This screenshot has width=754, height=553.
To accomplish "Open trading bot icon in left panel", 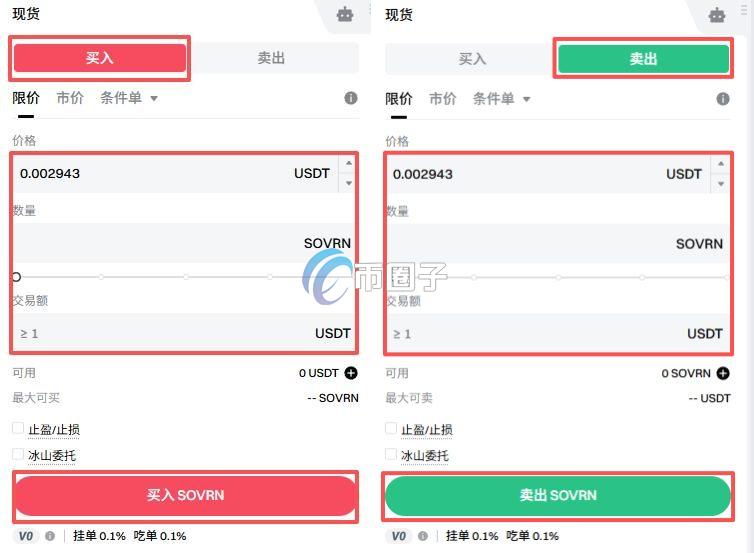I will 345,14.
